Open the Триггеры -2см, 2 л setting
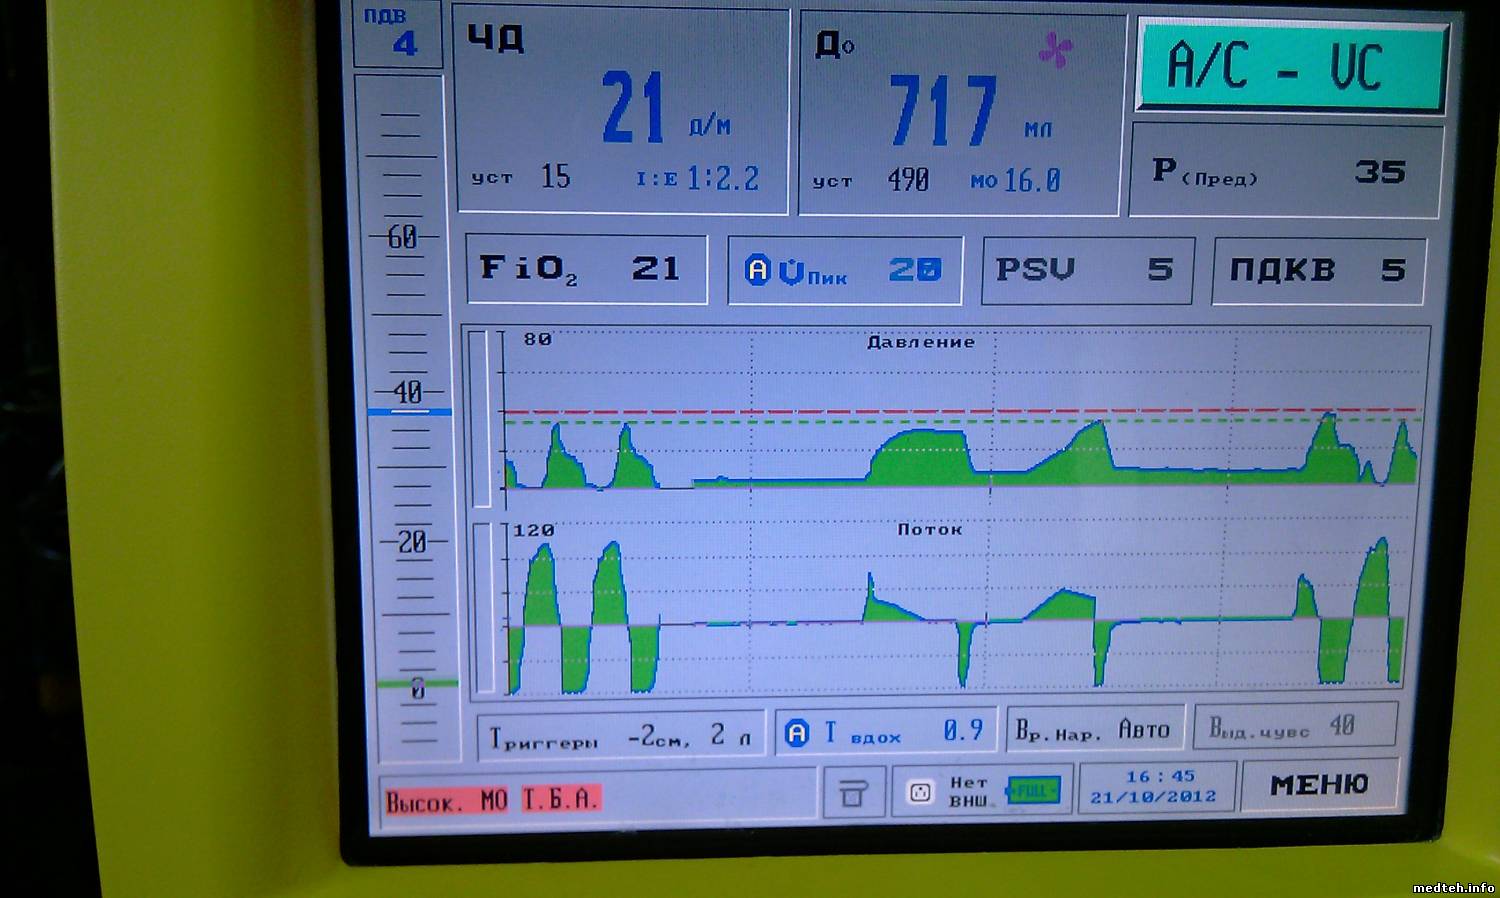Image resolution: width=1500 pixels, height=898 pixels. (620, 737)
